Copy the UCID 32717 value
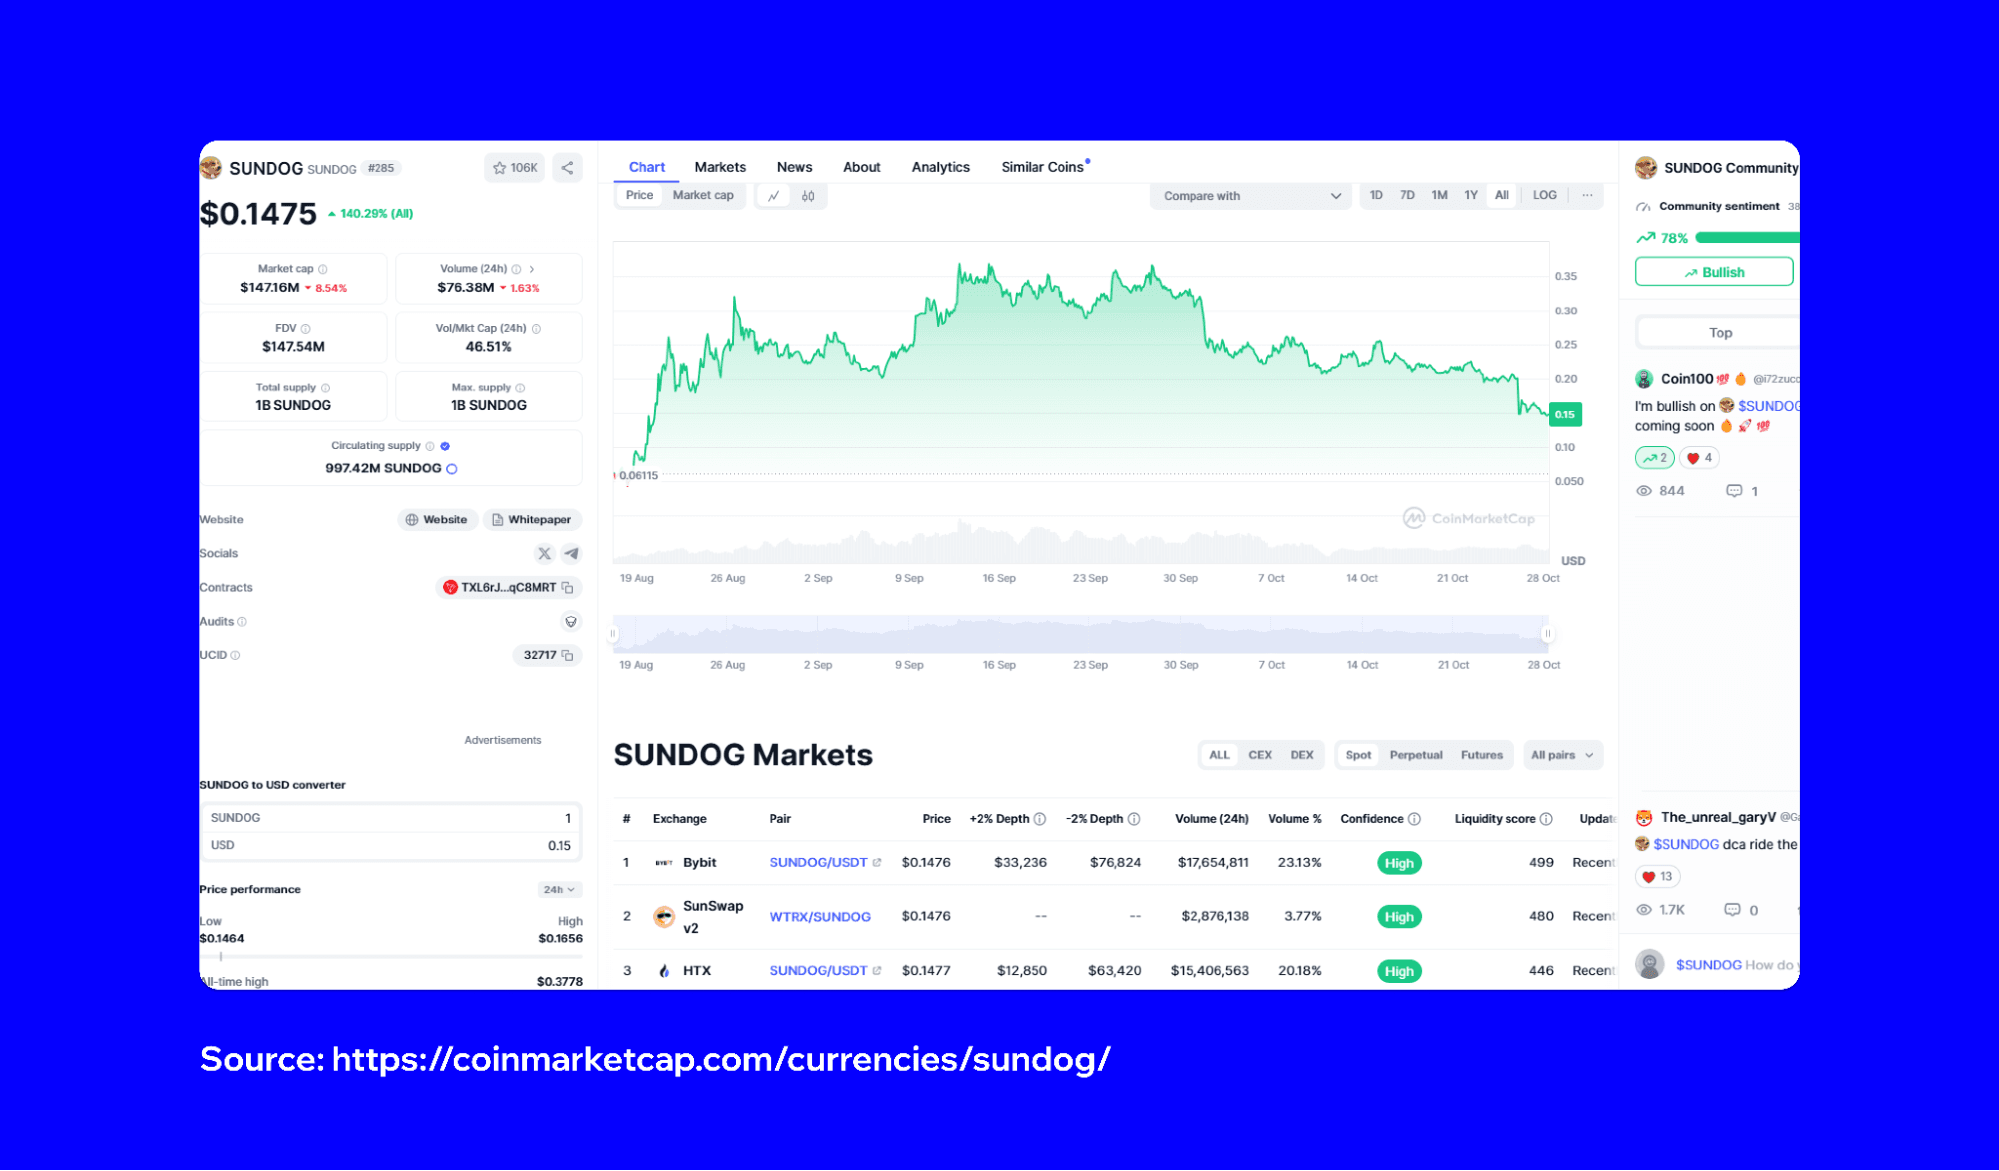Viewport: 1999px width, 1171px height. tap(567, 655)
